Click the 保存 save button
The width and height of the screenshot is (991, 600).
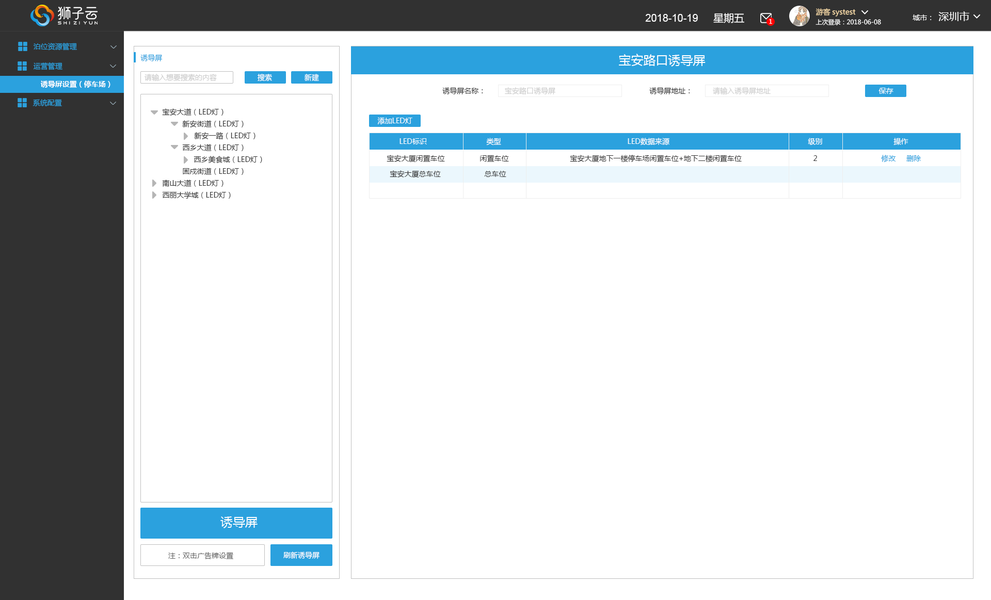(885, 91)
